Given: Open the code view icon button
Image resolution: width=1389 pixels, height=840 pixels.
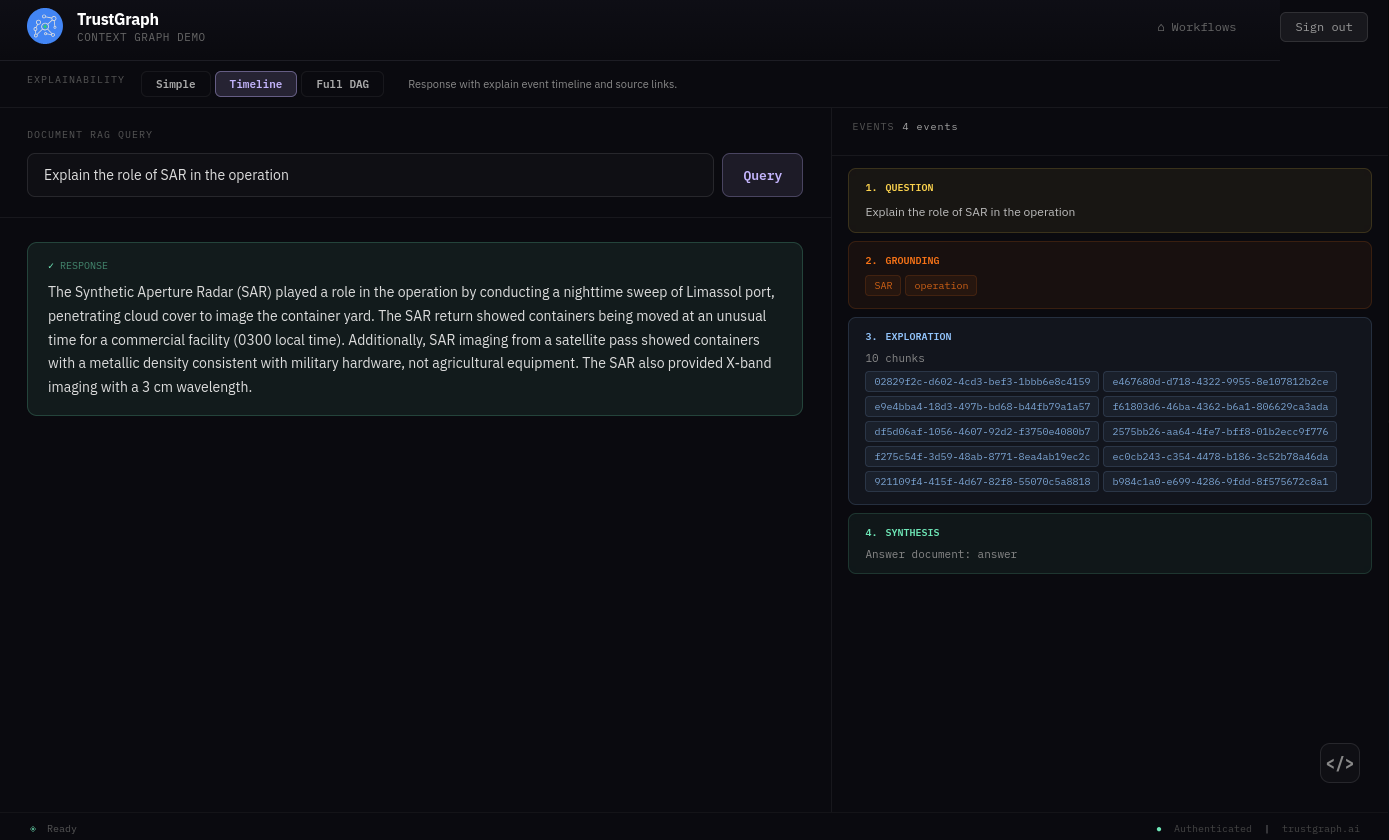Looking at the screenshot, I should tap(1340, 763).
